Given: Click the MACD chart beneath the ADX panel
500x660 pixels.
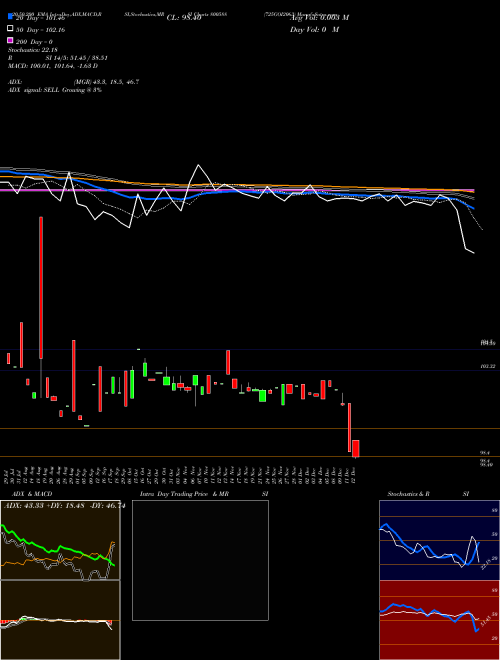Looking at the screenshot, I should (x=60, y=620).
